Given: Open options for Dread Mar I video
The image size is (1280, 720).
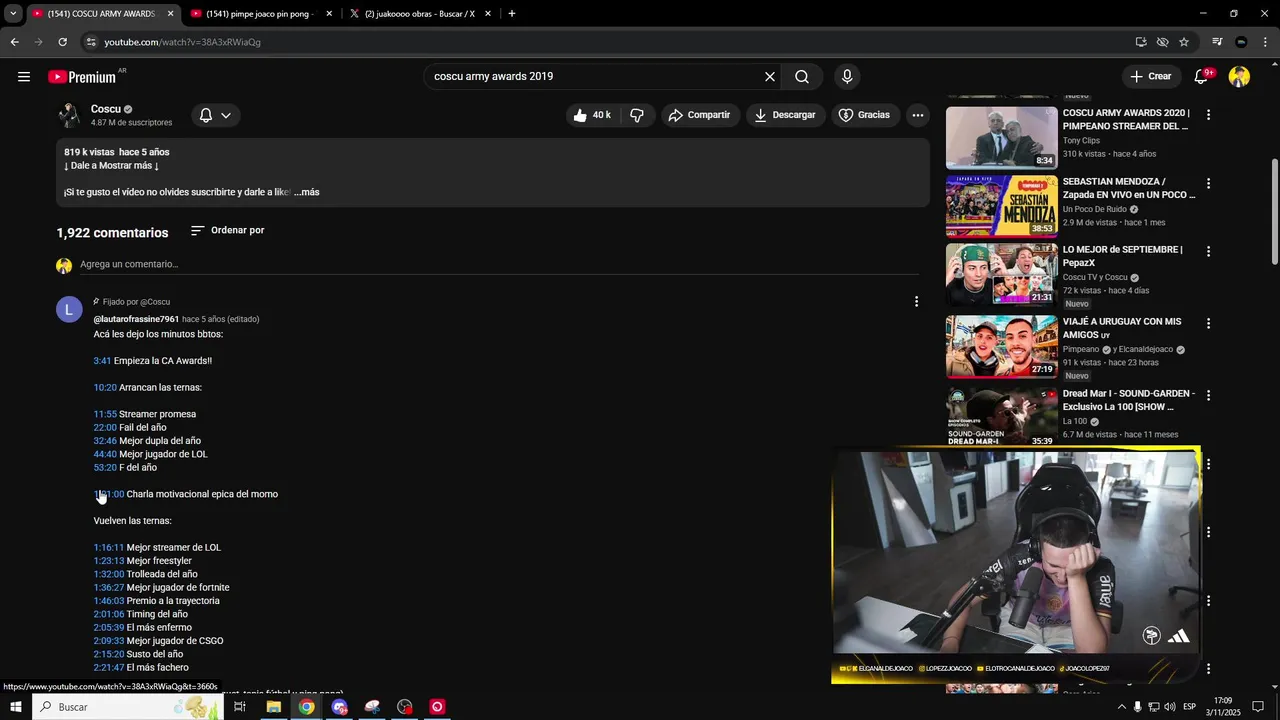Looking at the screenshot, I should pos(1208,396).
